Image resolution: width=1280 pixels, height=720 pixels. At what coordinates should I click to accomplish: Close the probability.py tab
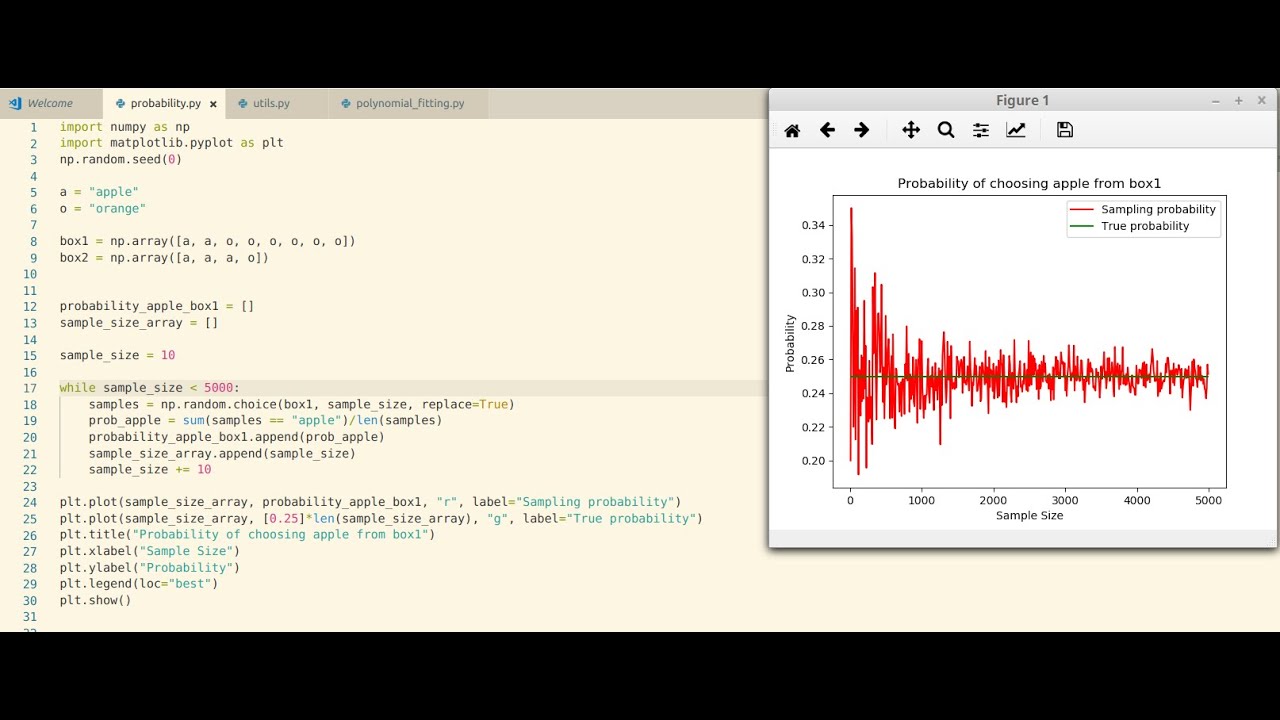[x=213, y=104]
